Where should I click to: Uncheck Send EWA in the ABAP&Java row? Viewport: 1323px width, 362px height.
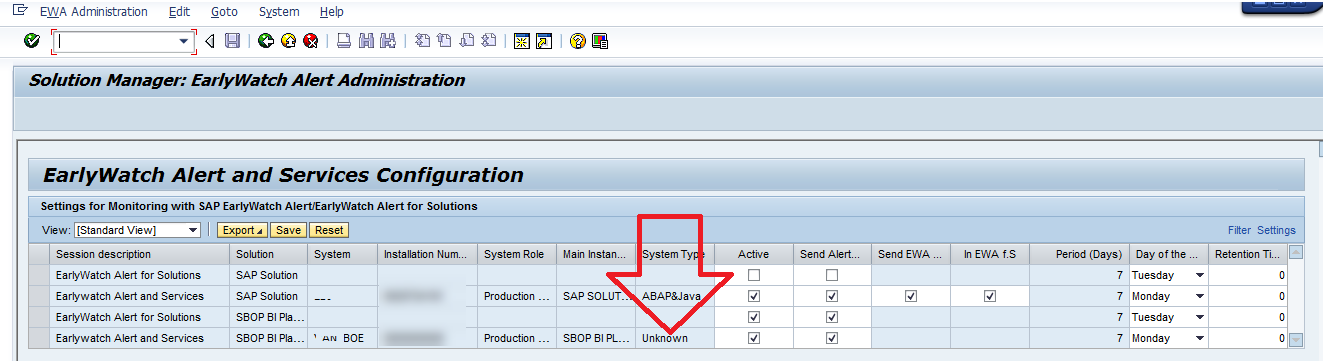pos(910,296)
